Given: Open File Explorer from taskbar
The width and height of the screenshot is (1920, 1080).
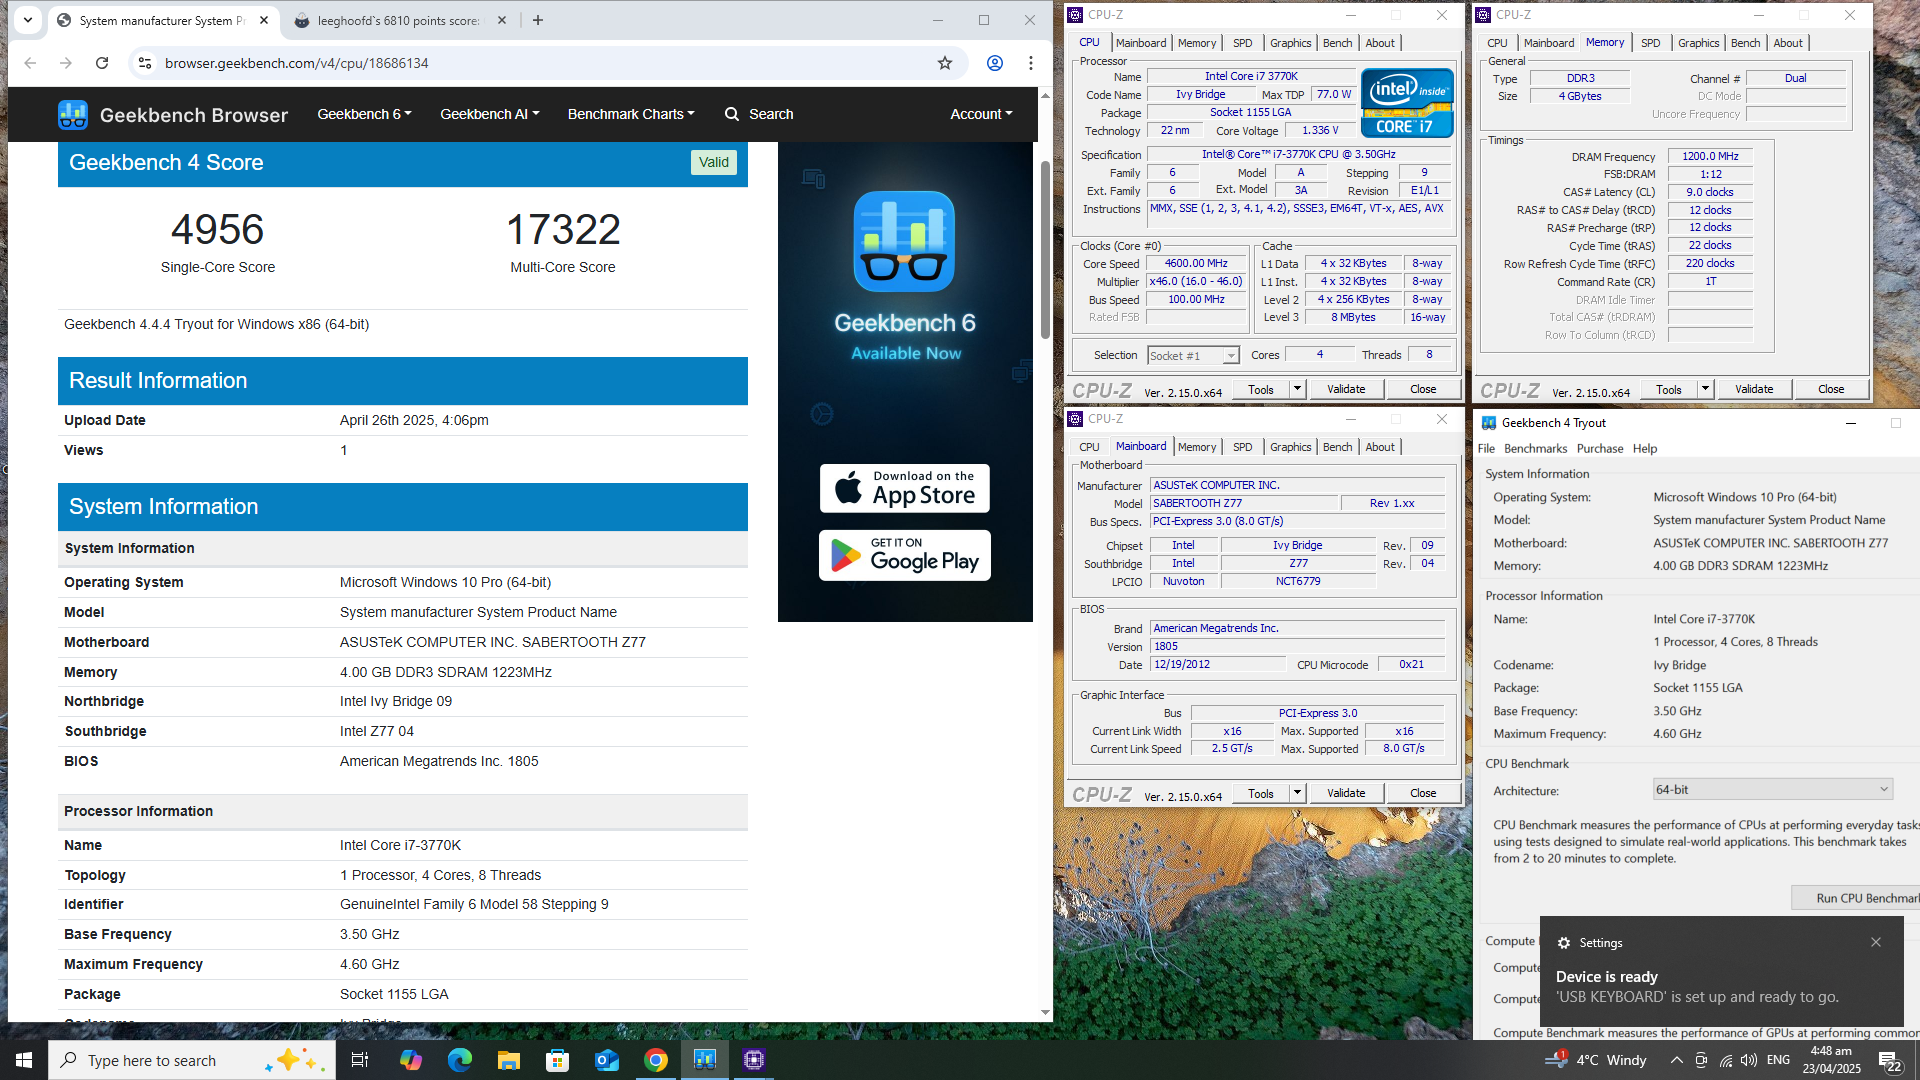Looking at the screenshot, I should [x=508, y=1060].
